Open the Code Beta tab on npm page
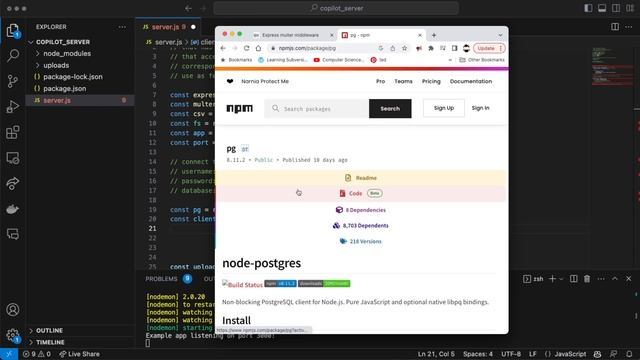The height and width of the screenshot is (360, 640). pos(361,193)
